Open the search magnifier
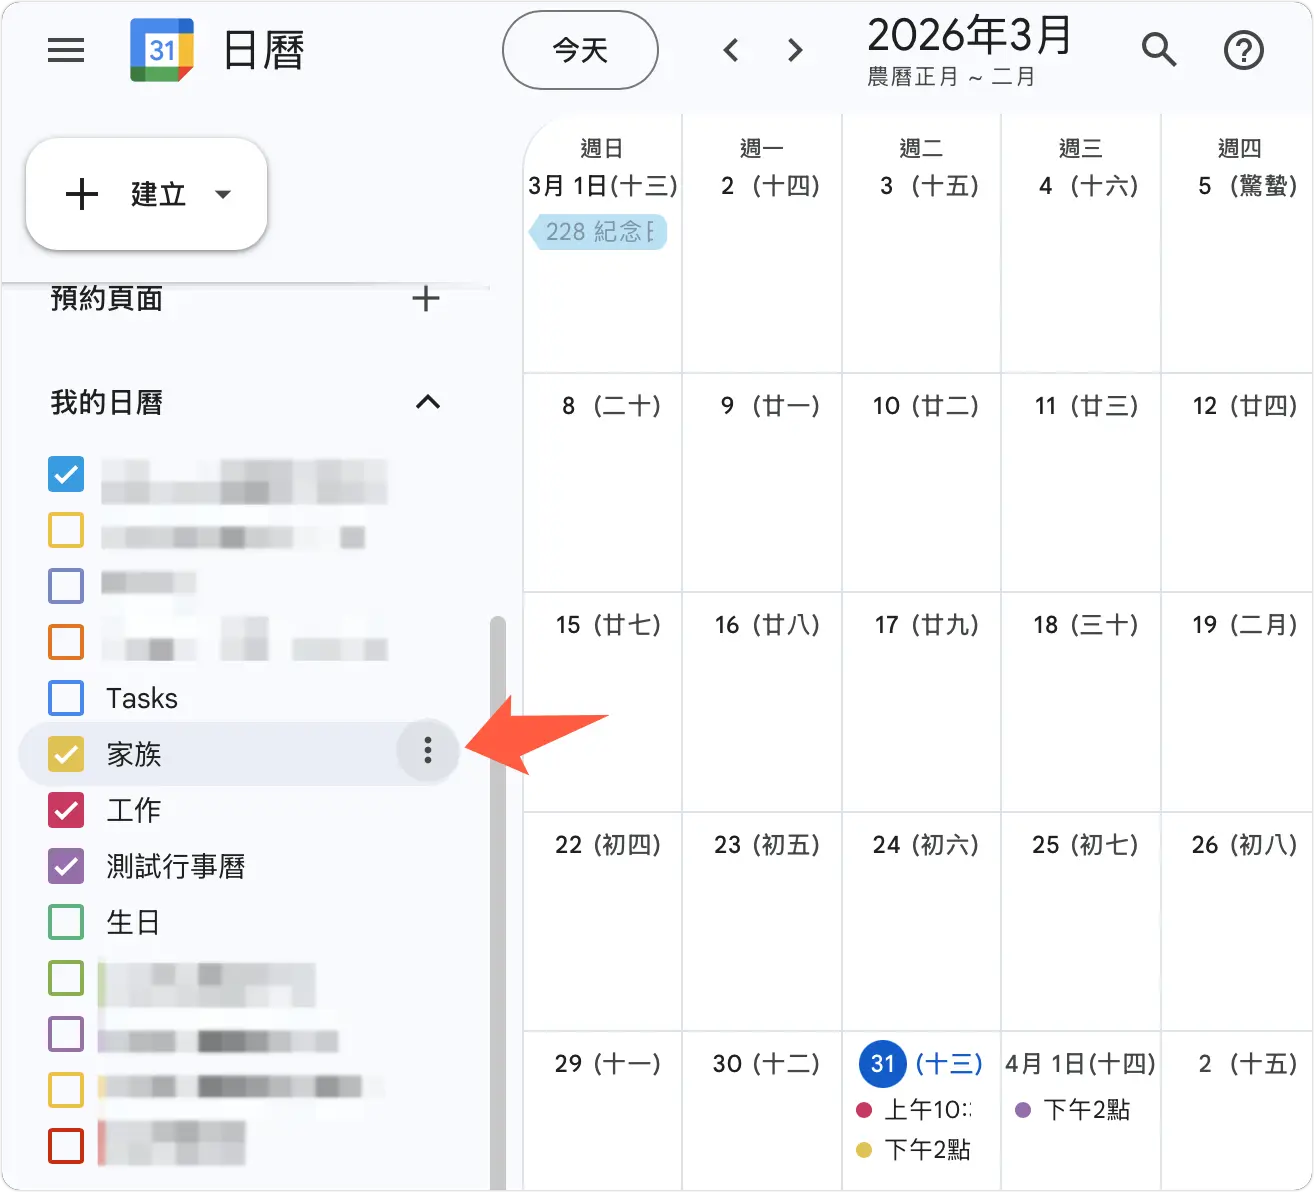The height and width of the screenshot is (1192, 1314). click(x=1159, y=49)
